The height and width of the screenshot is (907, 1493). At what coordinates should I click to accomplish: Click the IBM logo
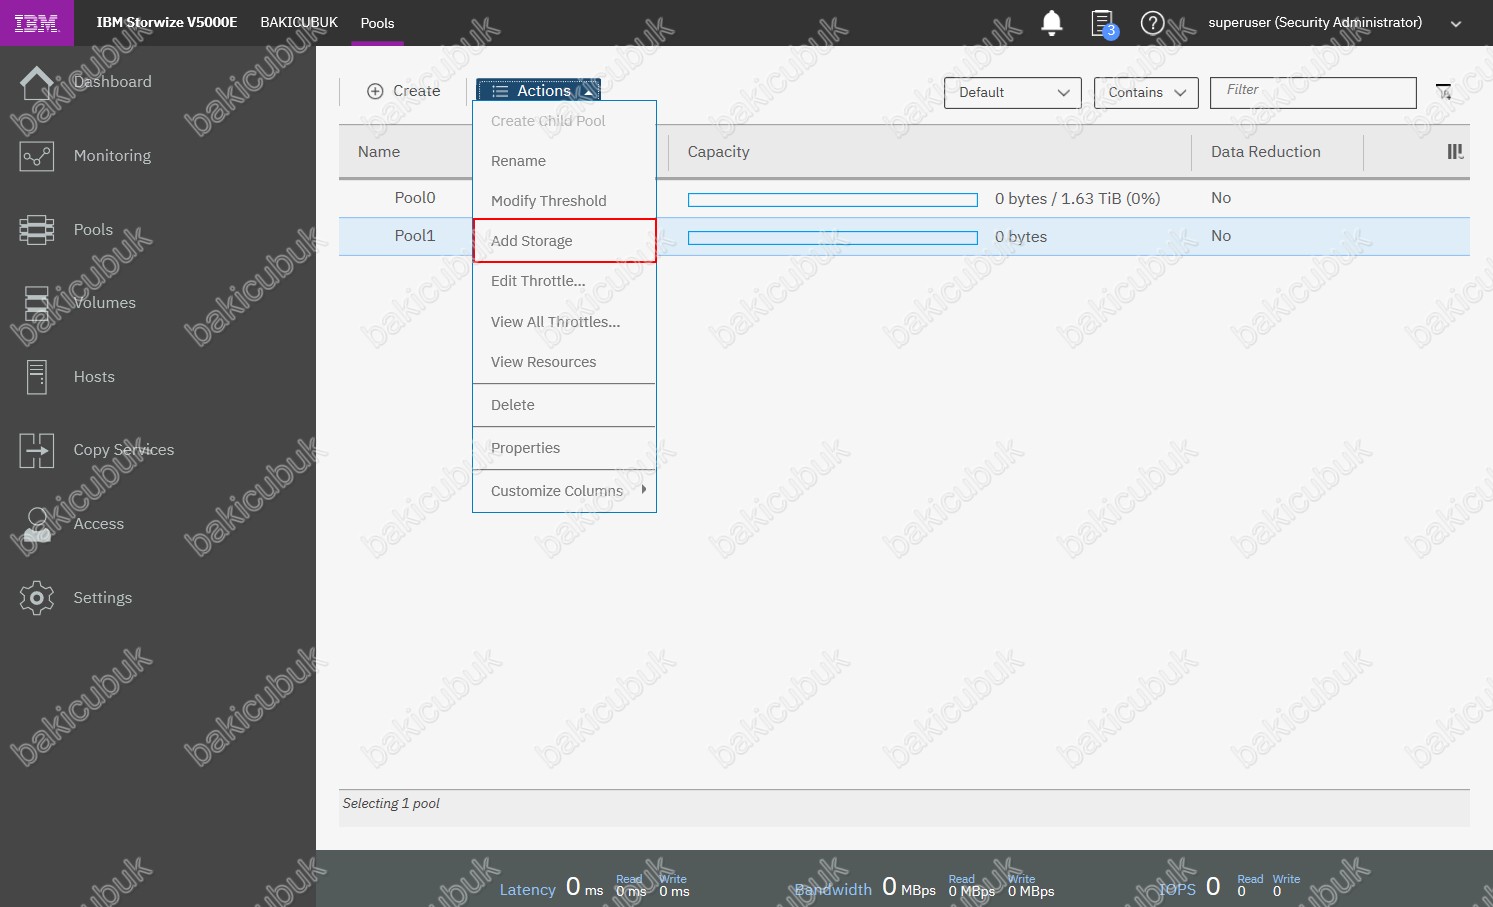click(37, 23)
